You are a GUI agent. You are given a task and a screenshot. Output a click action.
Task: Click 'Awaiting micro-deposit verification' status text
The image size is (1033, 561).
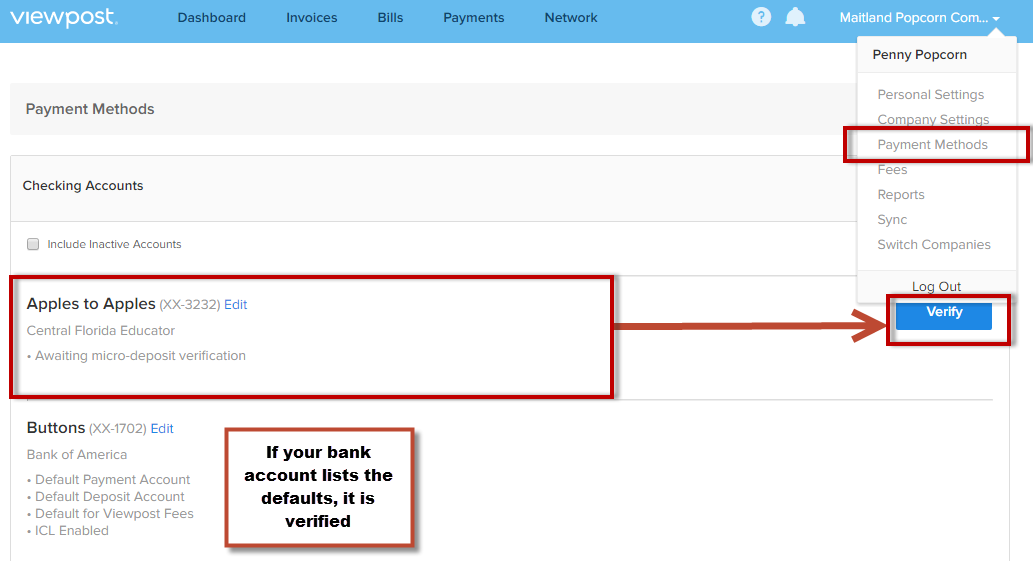point(140,356)
